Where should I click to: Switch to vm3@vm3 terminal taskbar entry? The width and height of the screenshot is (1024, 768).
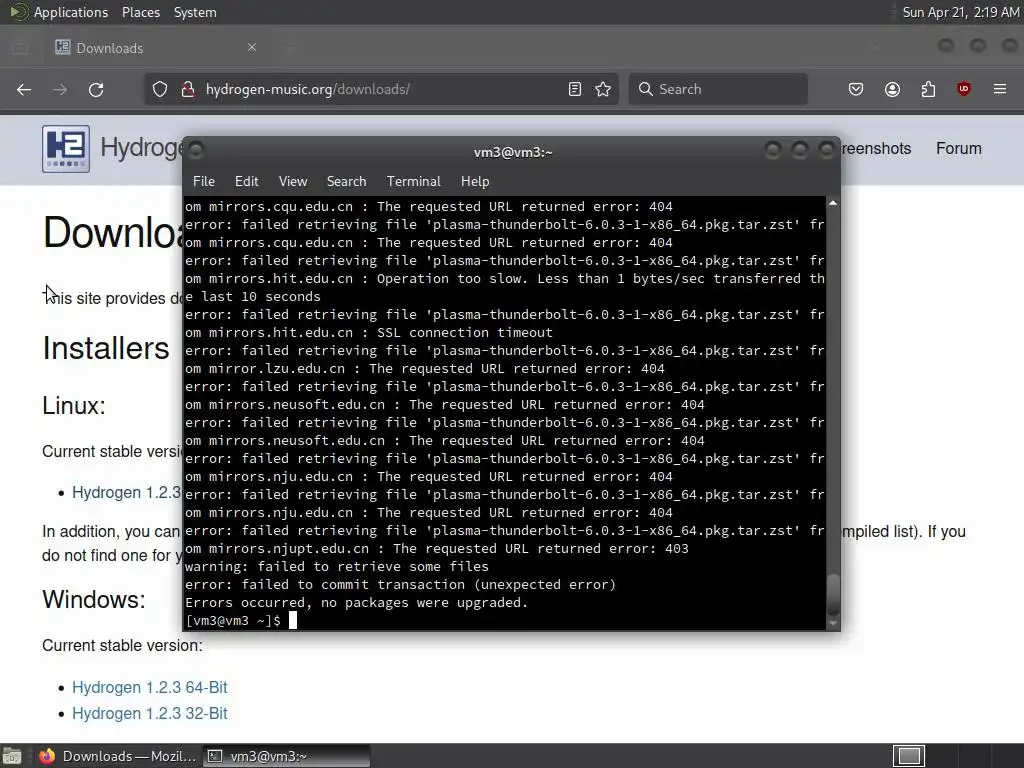click(x=286, y=756)
